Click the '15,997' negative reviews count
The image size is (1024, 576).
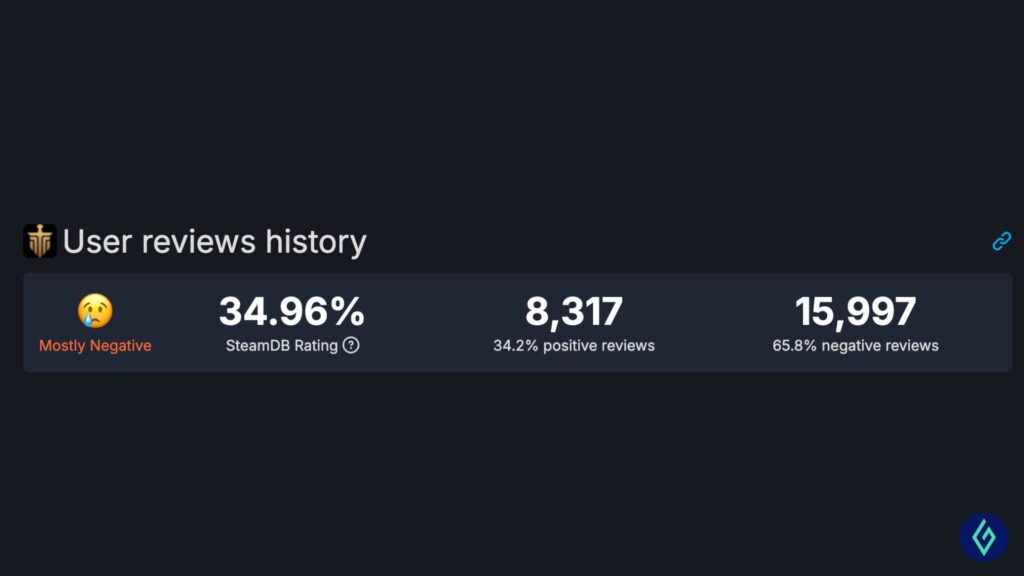pyautogui.click(x=856, y=311)
